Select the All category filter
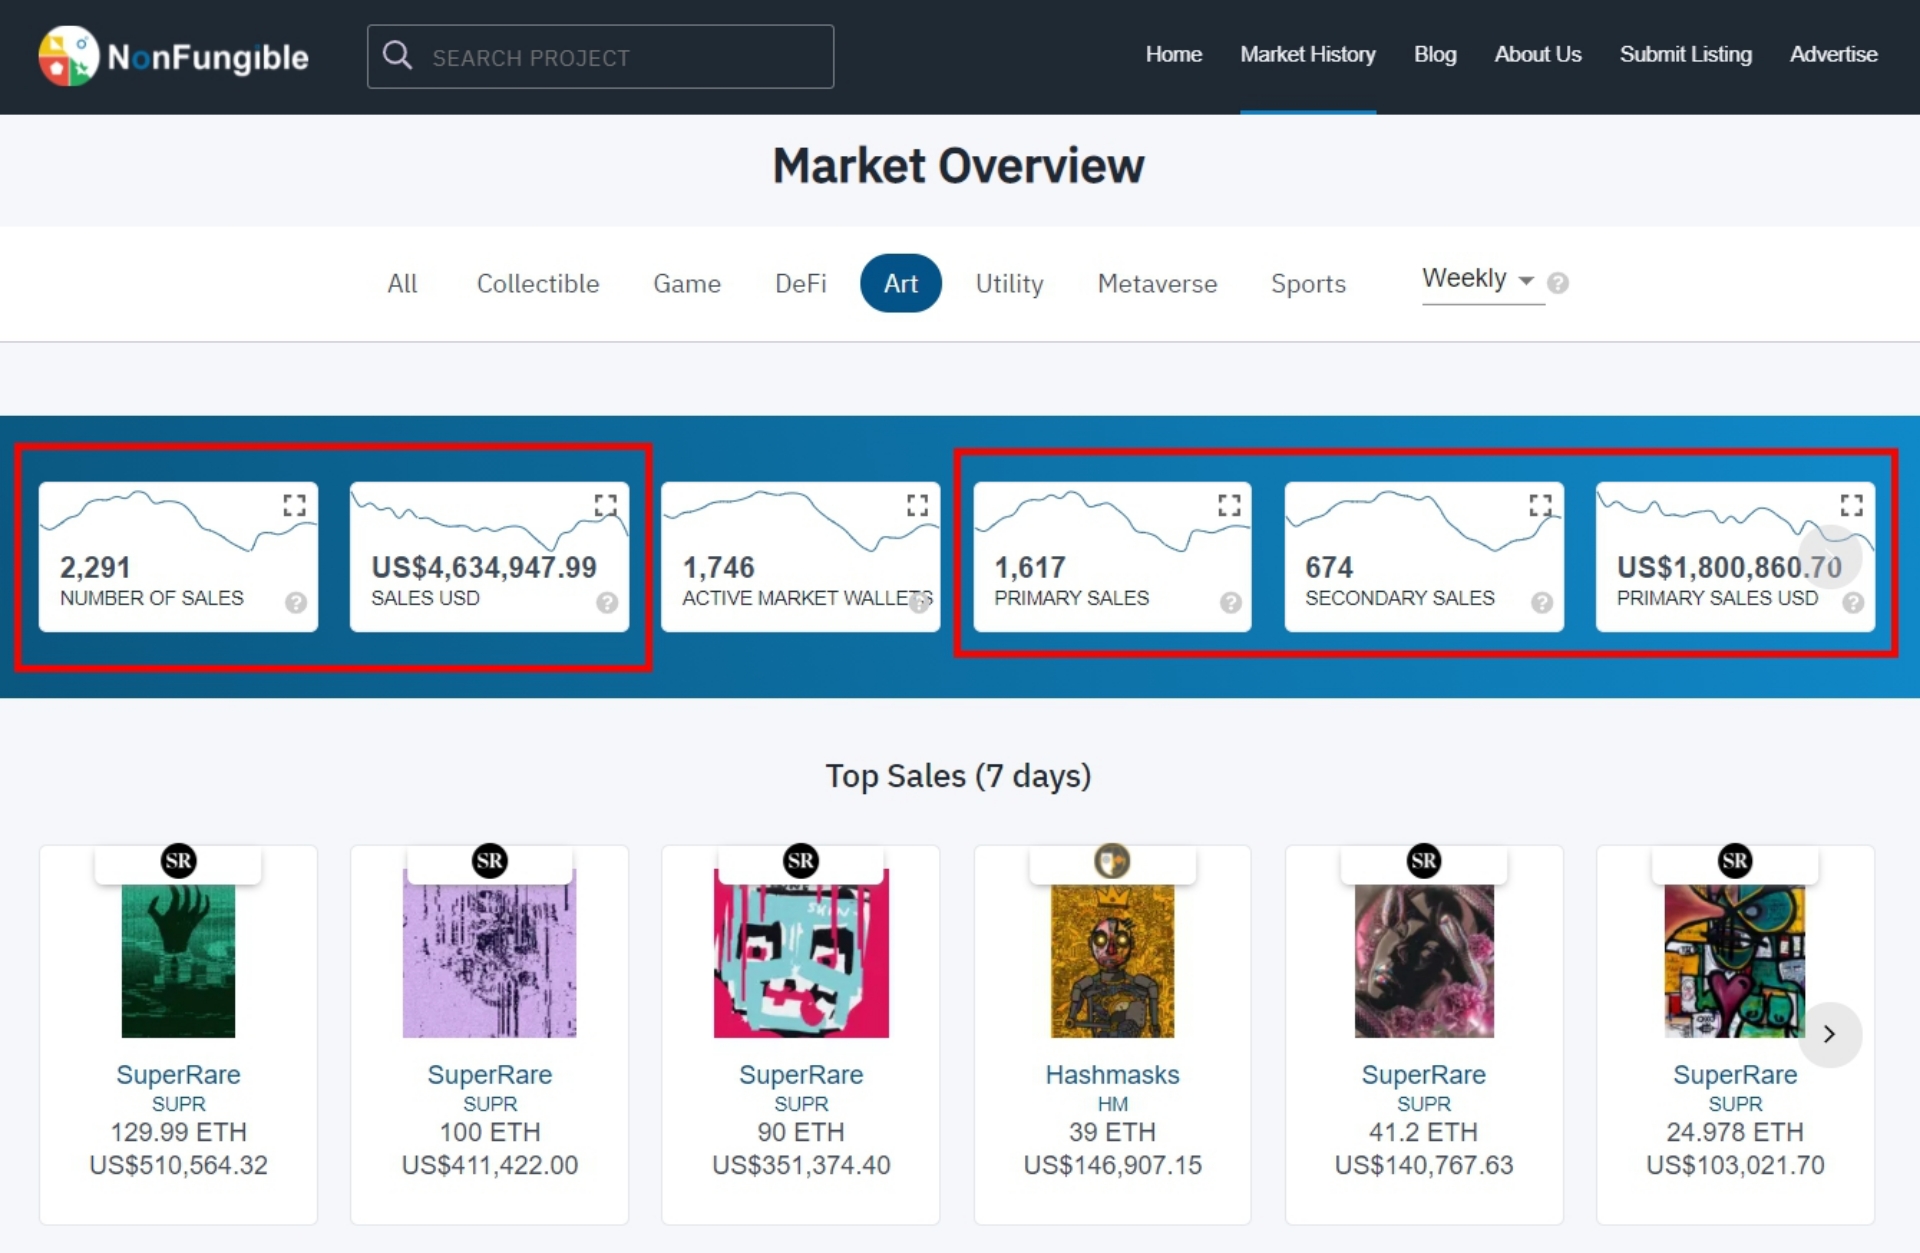Viewport: 1920px width, 1253px height. pyautogui.click(x=402, y=284)
